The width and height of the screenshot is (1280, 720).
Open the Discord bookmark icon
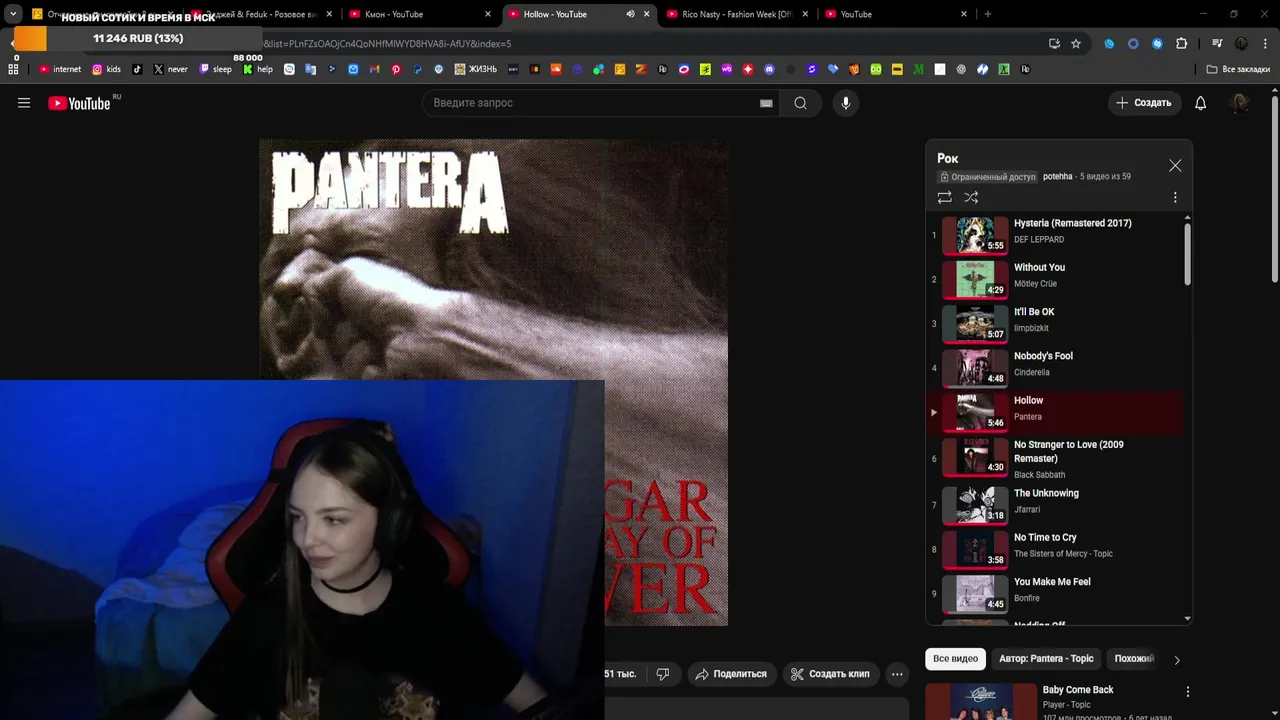[769, 69]
